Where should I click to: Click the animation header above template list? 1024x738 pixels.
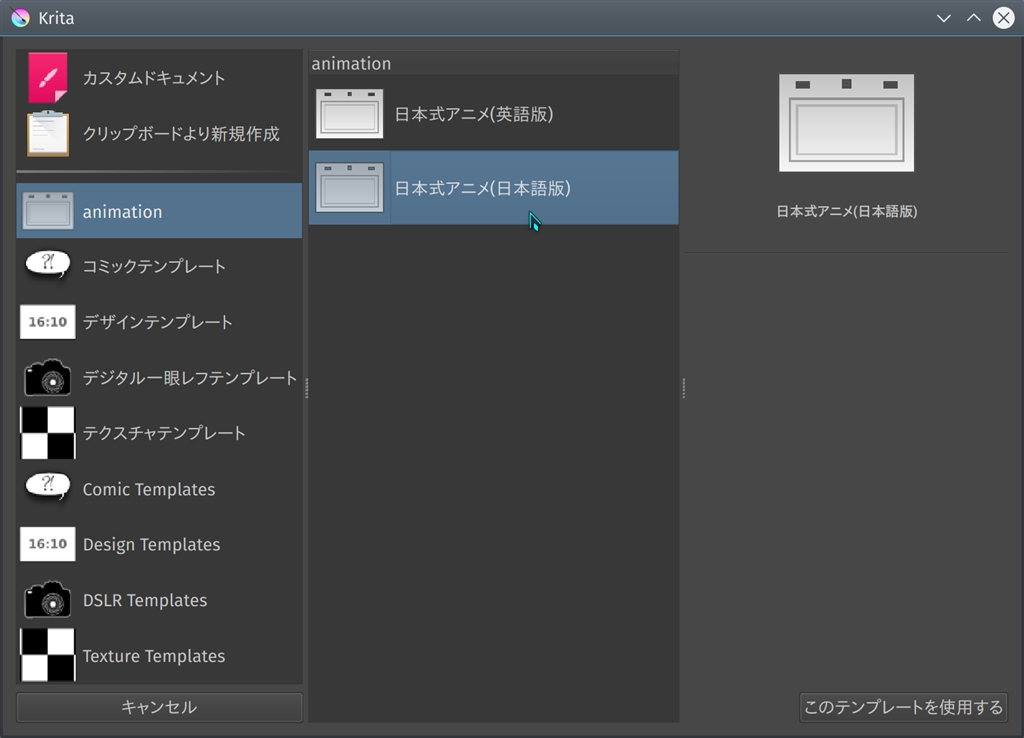(x=351, y=63)
